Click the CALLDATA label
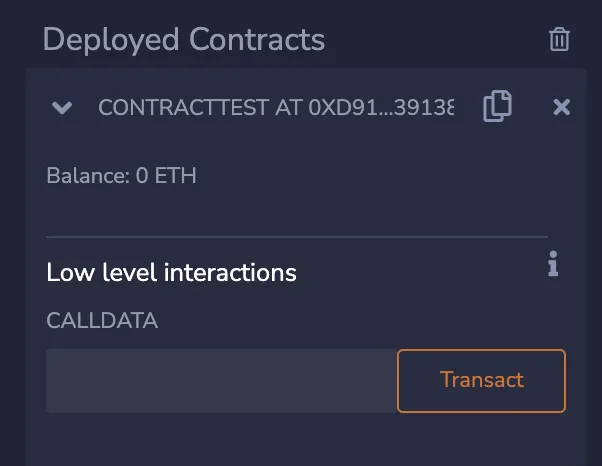602x466 pixels. [102, 321]
